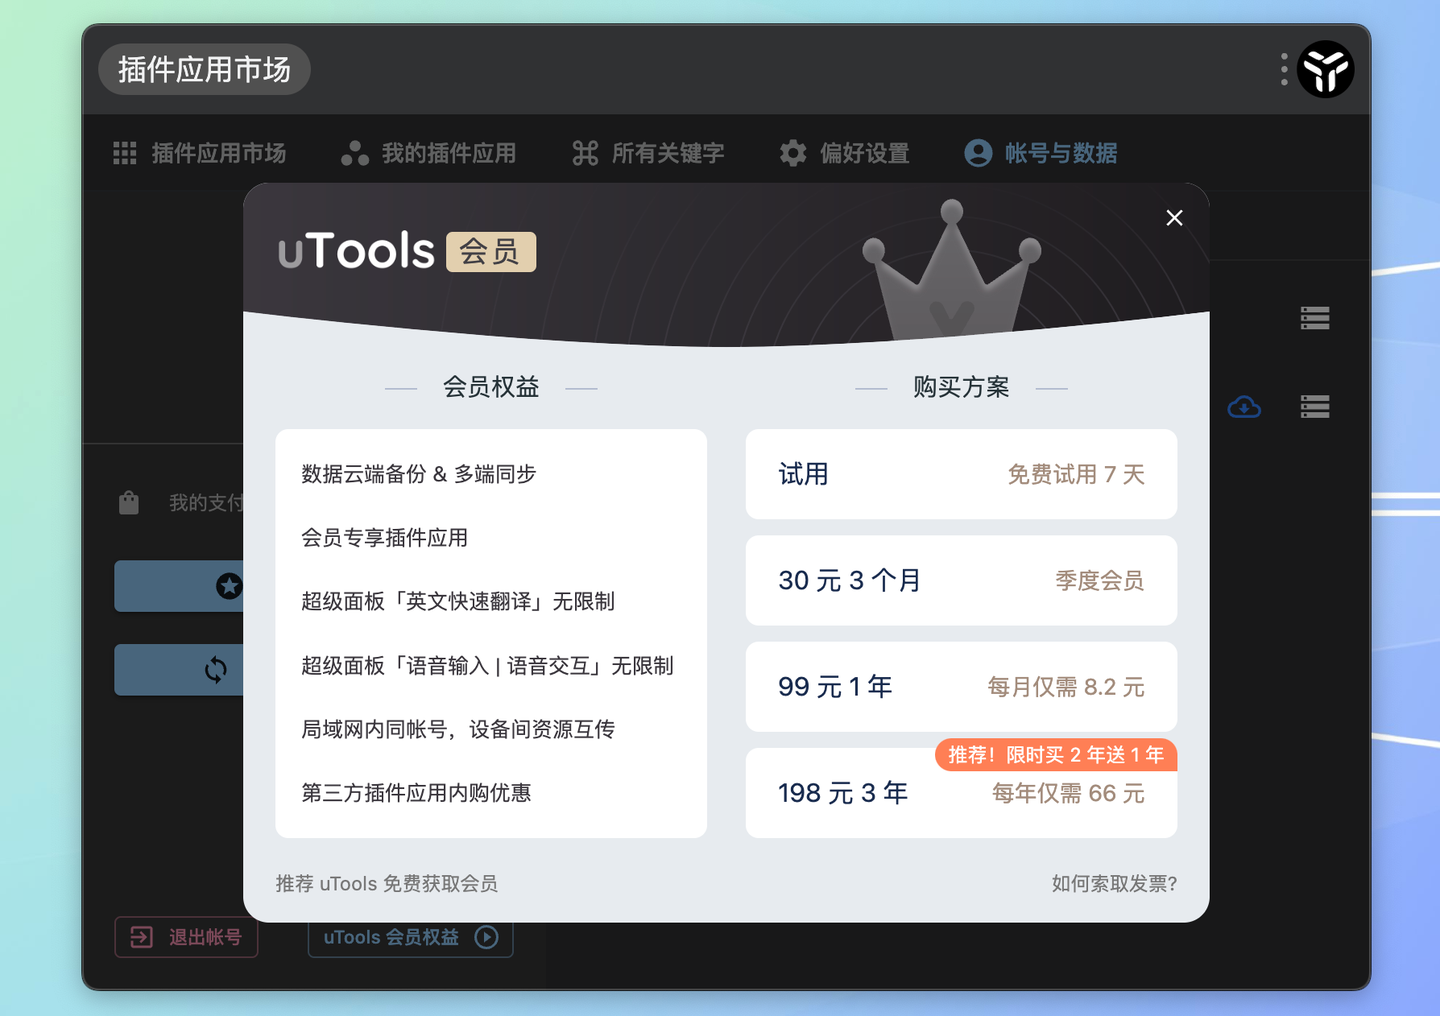Screen dimensions: 1440x1016
Task: Click the grid icon next to 插件应用市场
Action: point(124,152)
